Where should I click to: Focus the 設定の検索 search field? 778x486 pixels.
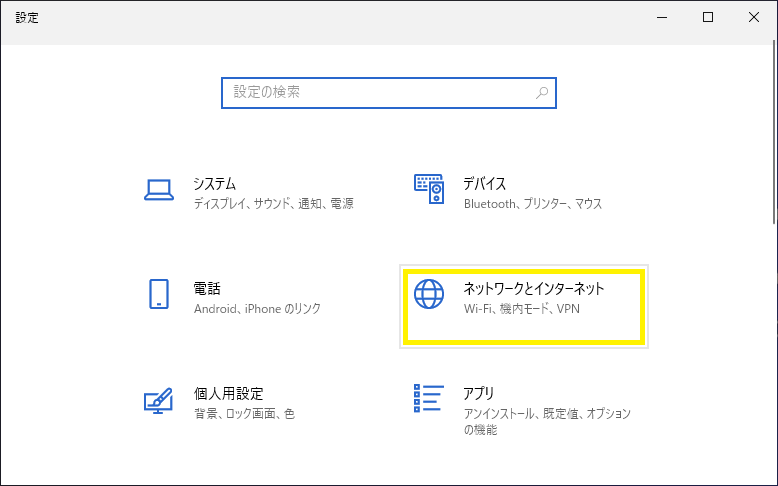pos(389,93)
